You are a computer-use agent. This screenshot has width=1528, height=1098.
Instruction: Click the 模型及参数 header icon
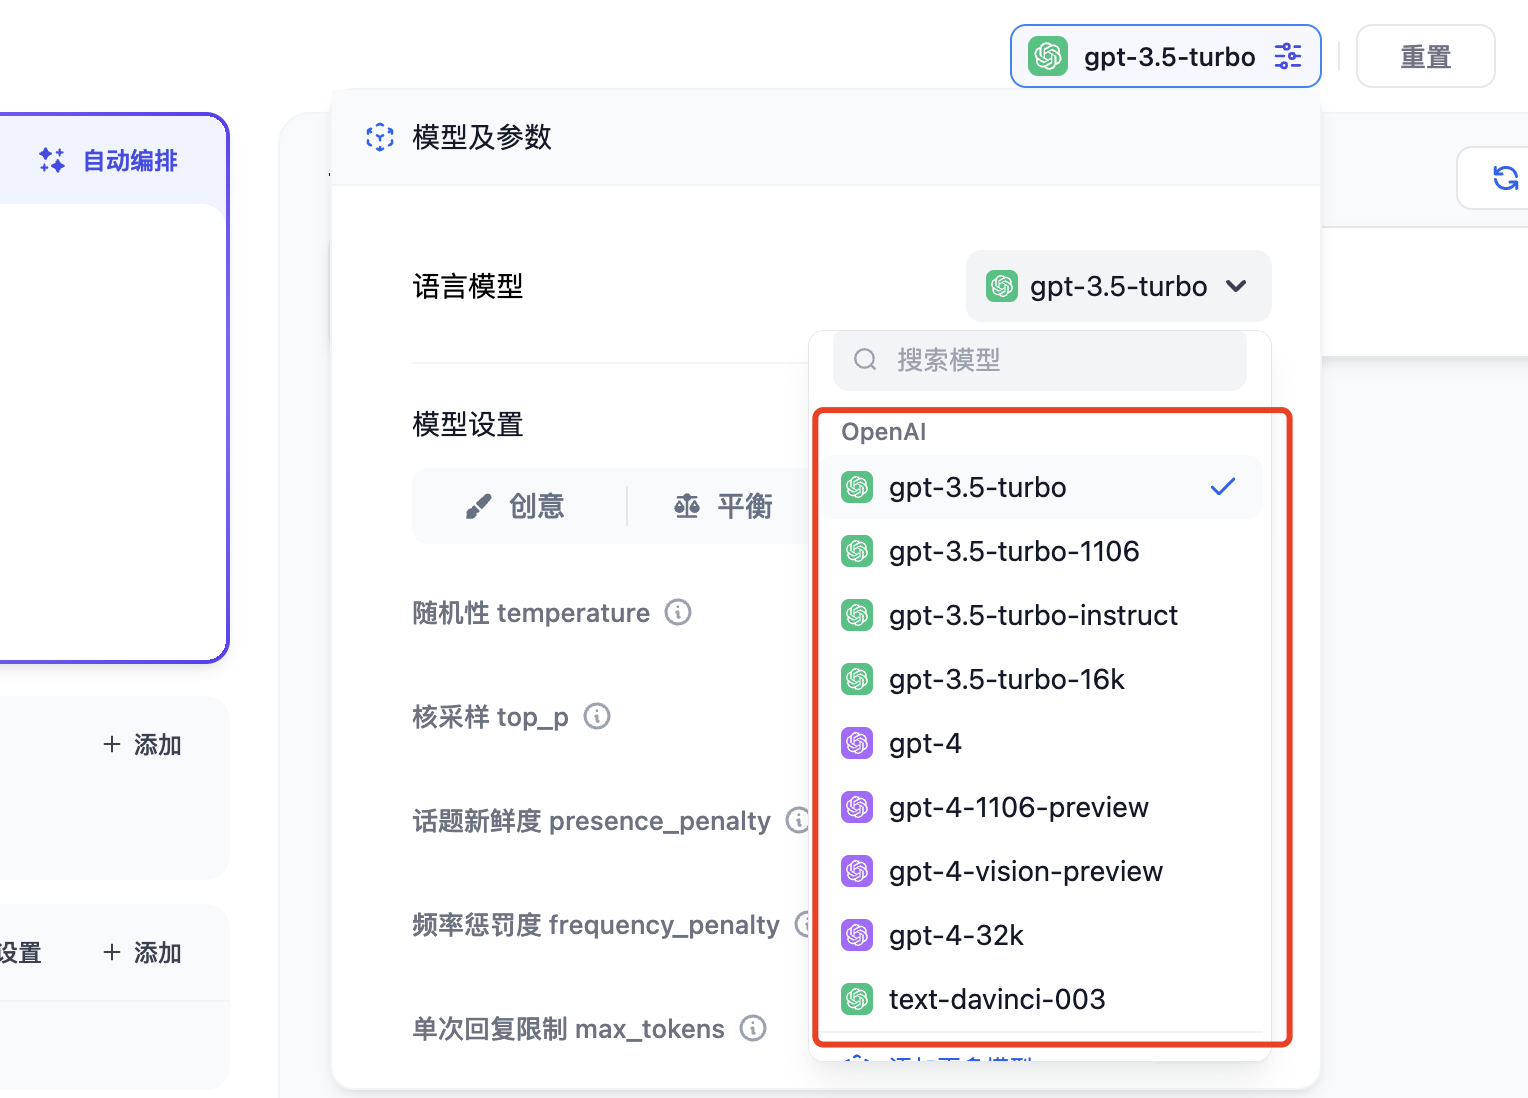380,137
